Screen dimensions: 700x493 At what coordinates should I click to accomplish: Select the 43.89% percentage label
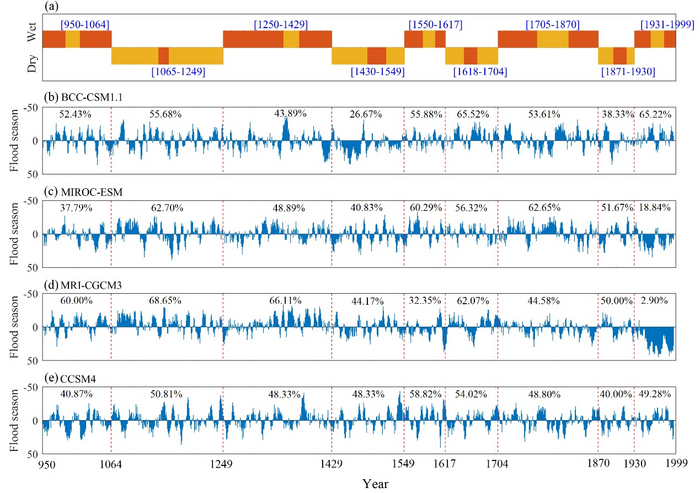(x=290, y=113)
